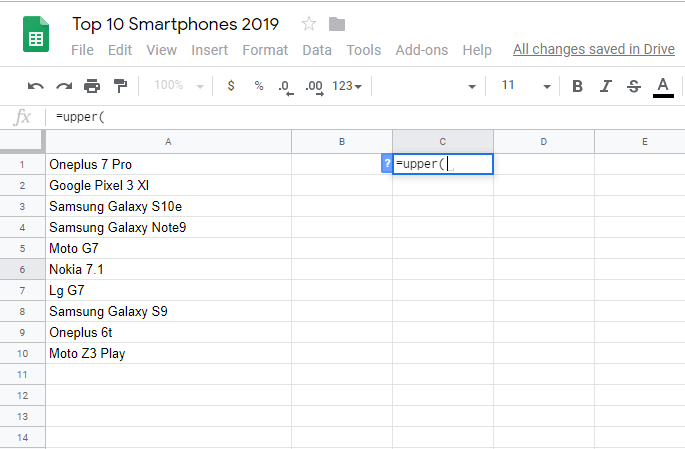
Task: Click the fx function icon
Action: pos(22,117)
